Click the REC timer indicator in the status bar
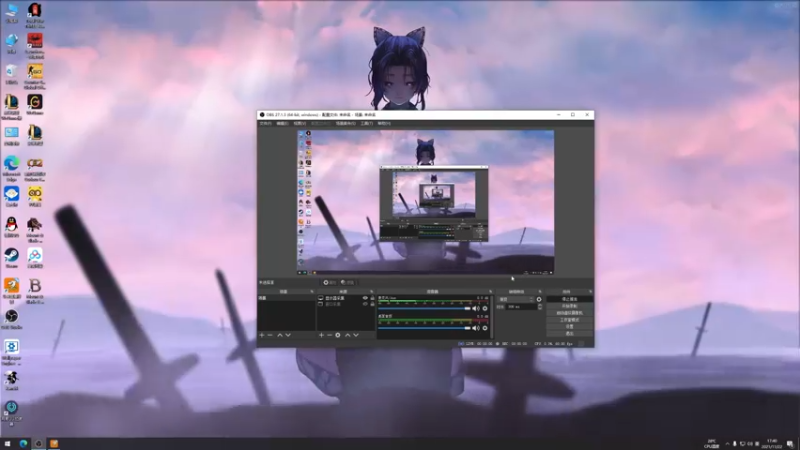This screenshot has width=800, height=450. 512,344
